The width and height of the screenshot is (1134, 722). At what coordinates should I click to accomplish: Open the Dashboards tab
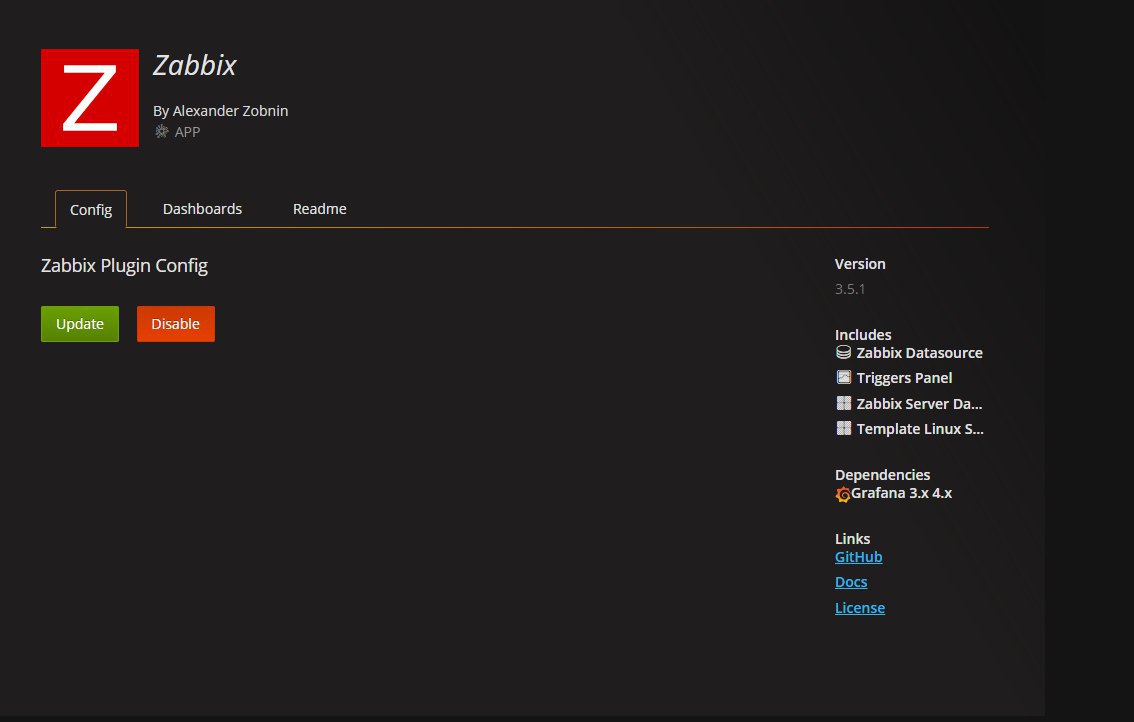(202, 208)
